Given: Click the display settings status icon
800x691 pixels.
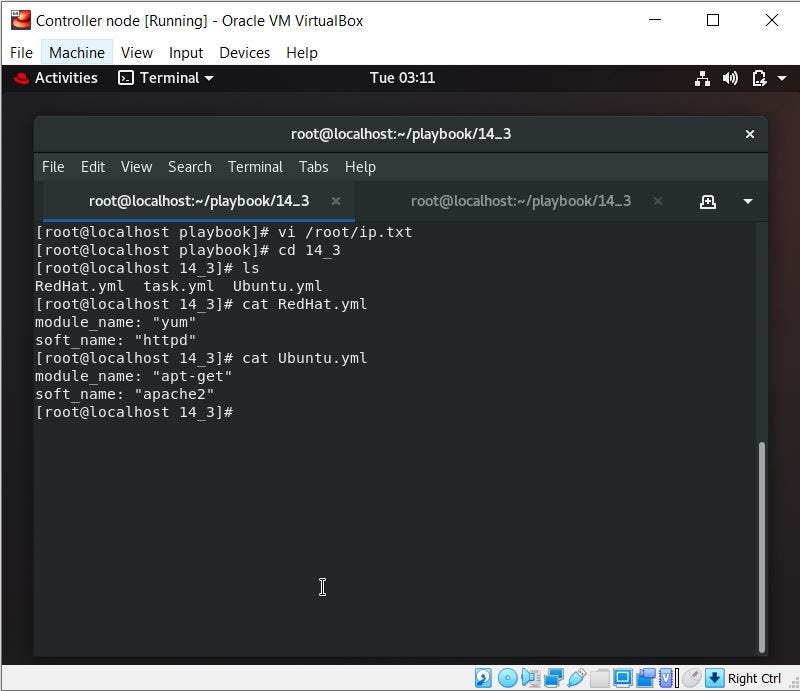Looking at the screenshot, I should click(x=622, y=678).
